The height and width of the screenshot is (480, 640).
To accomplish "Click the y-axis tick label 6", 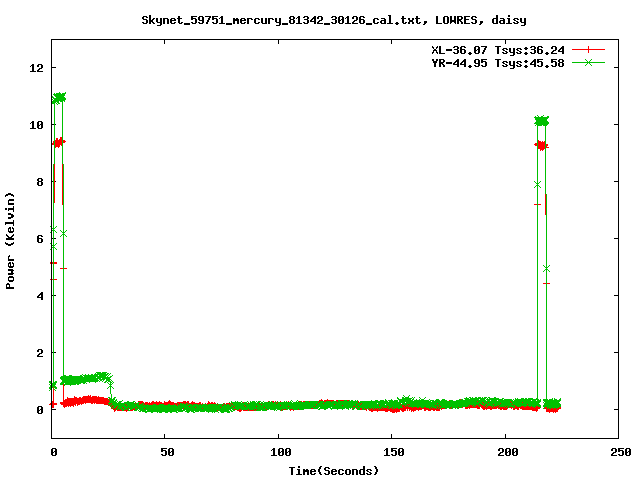I will tap(40, 239).
